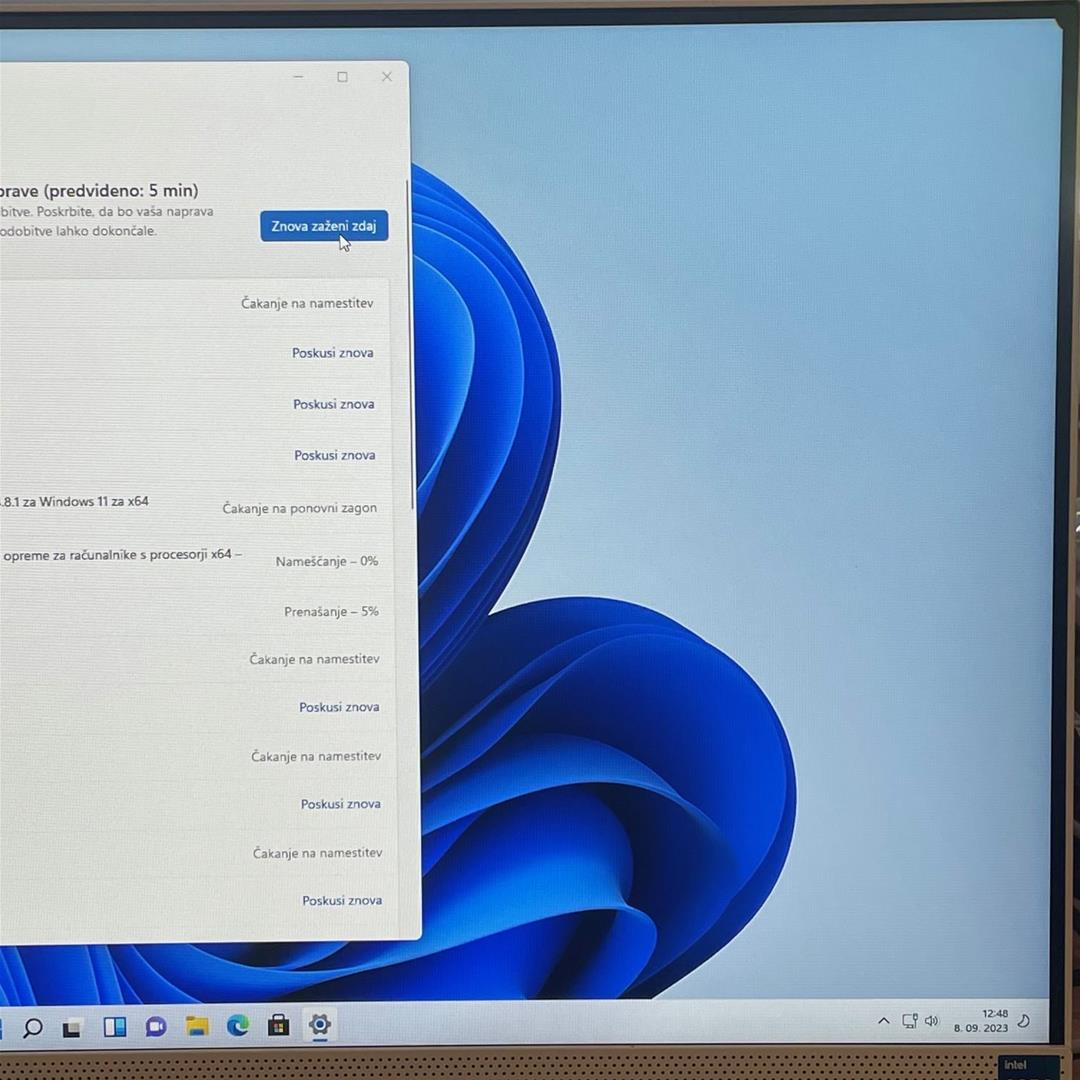Click the volume speaker icon in tray
Viewport: 1080px width, 1080px height.
(x=932, y=1021)
